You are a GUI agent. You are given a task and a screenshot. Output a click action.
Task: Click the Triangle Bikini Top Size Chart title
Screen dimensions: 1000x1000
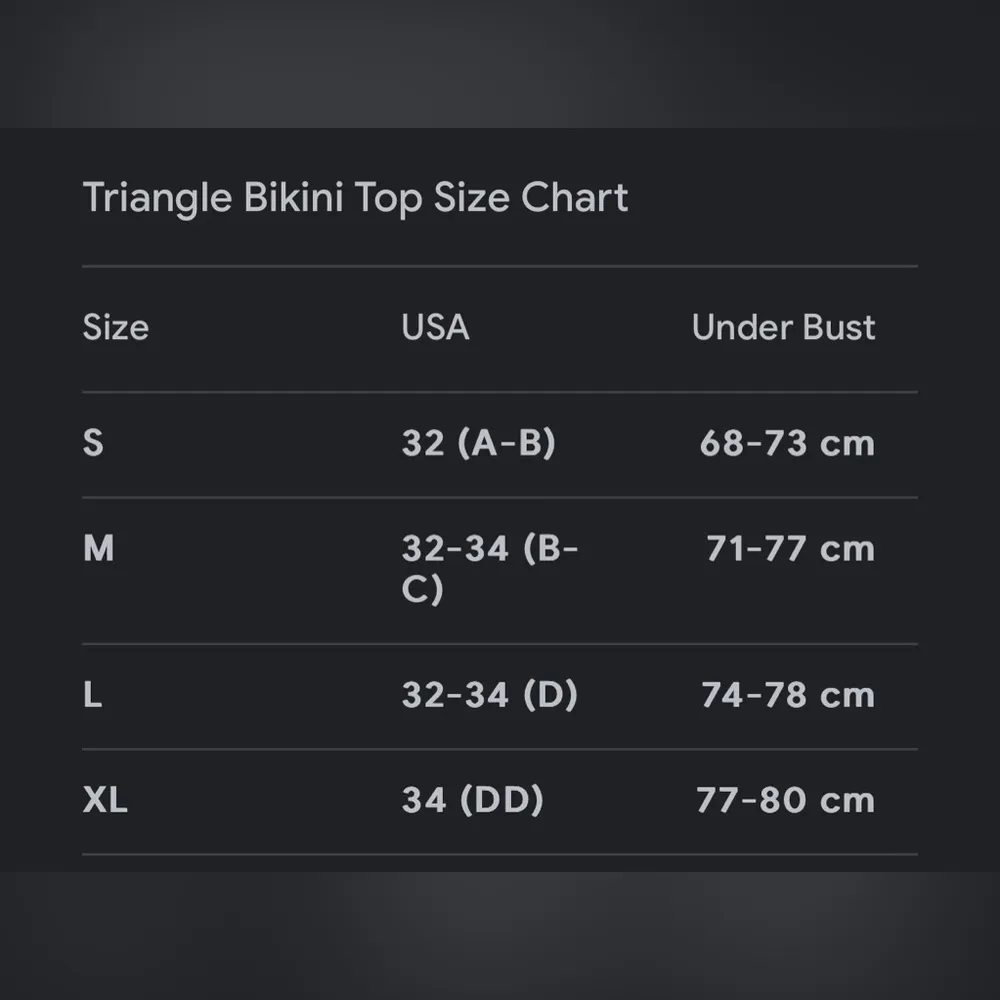pyautogui.click(x=355, y=198)
